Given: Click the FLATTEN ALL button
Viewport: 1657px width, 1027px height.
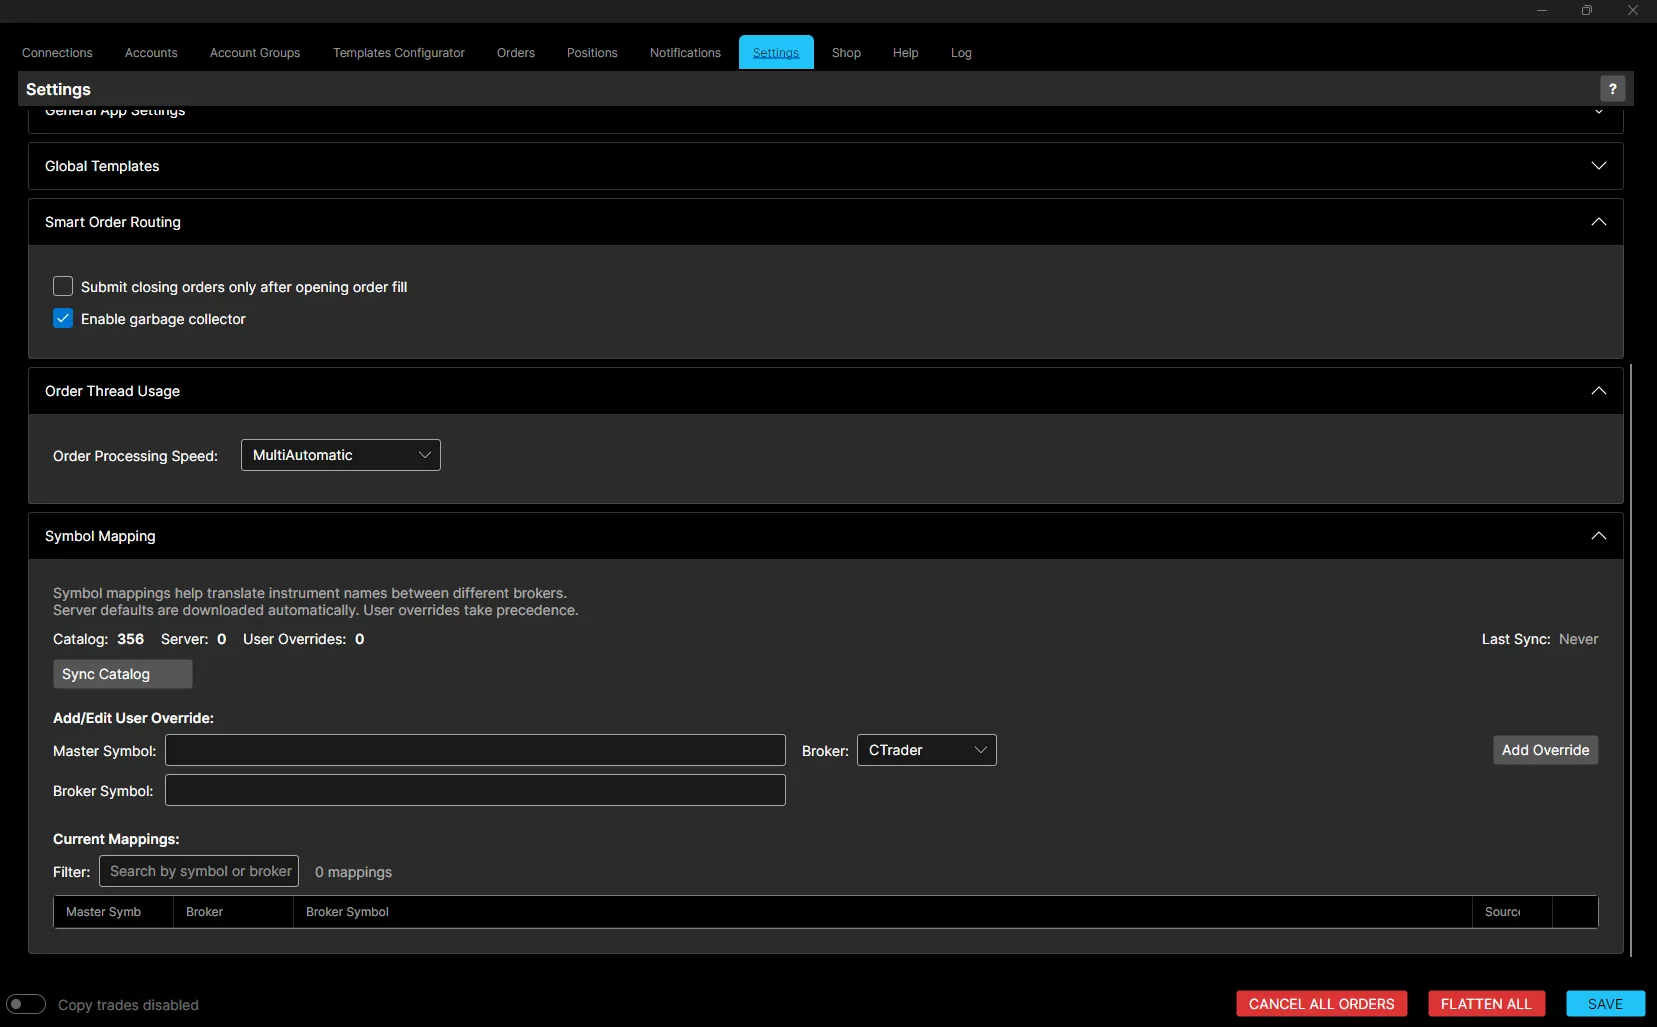Looking at the screenshot, I should (1486, 1004).
